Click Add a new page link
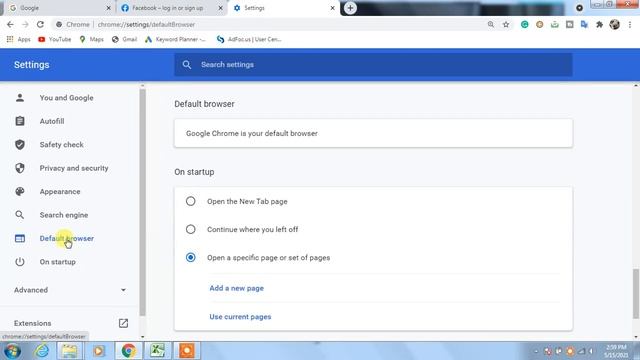This screenshot has width=640, height=360. [x=236, y=288]
